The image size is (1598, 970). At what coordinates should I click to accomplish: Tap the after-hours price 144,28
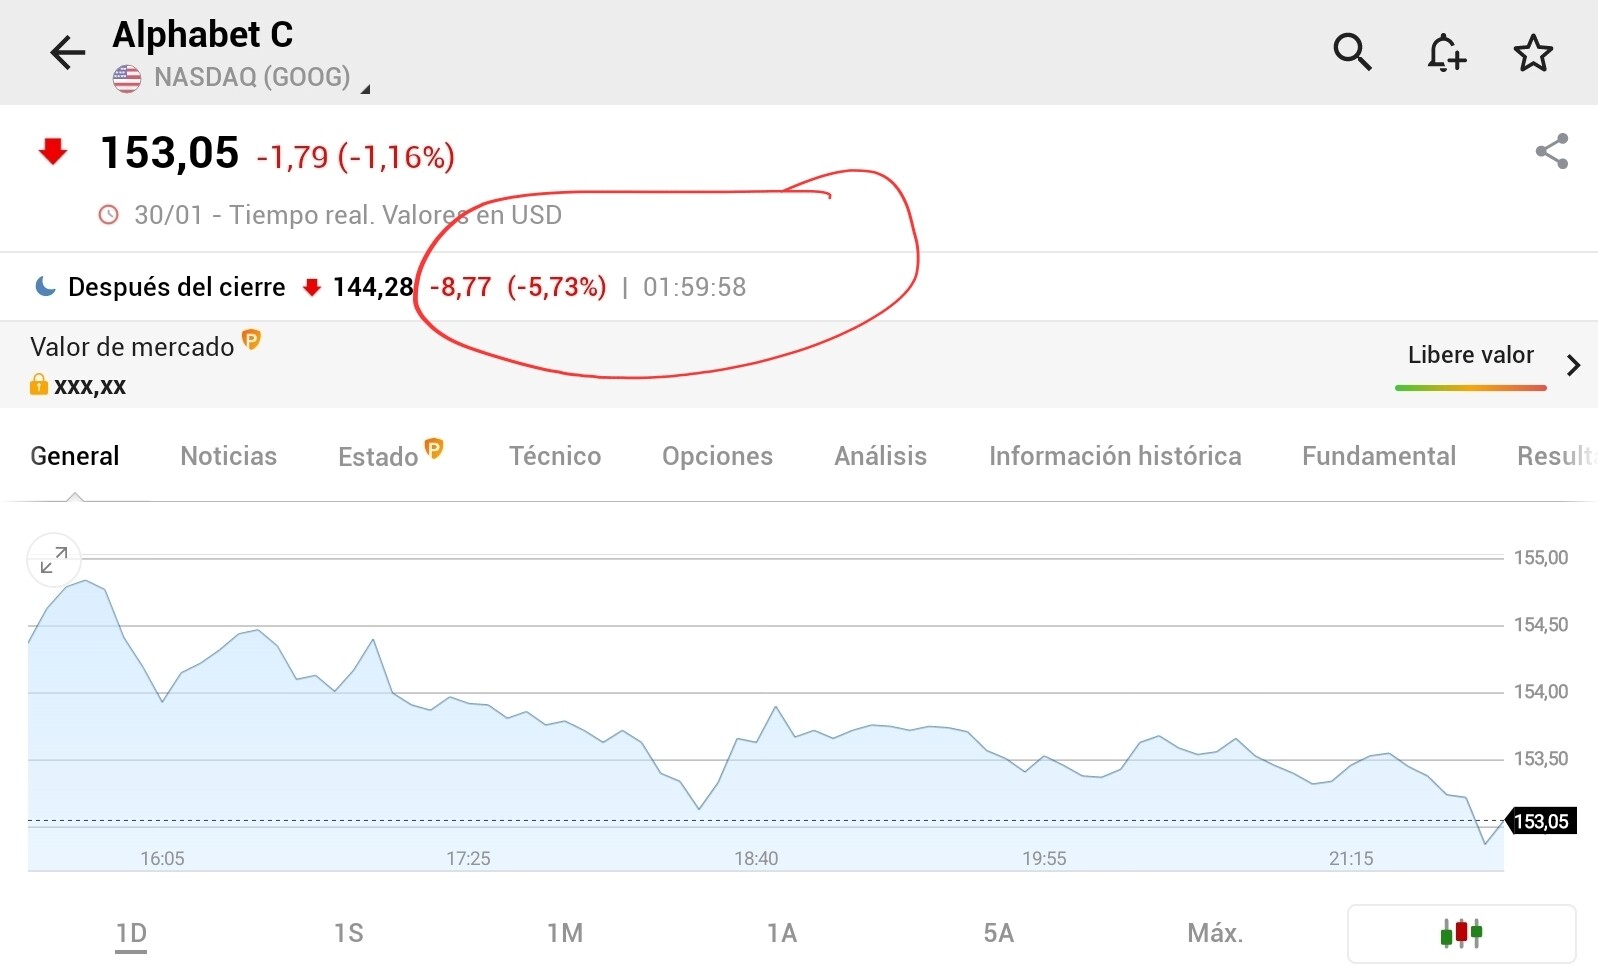click(372, 288)
